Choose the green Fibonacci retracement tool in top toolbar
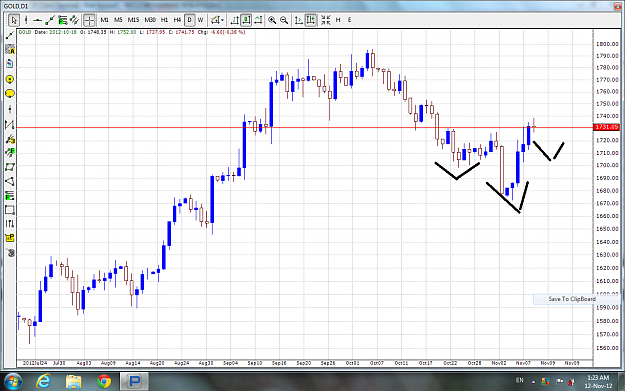Screen dimensions: 625x391 coord(63,20)
